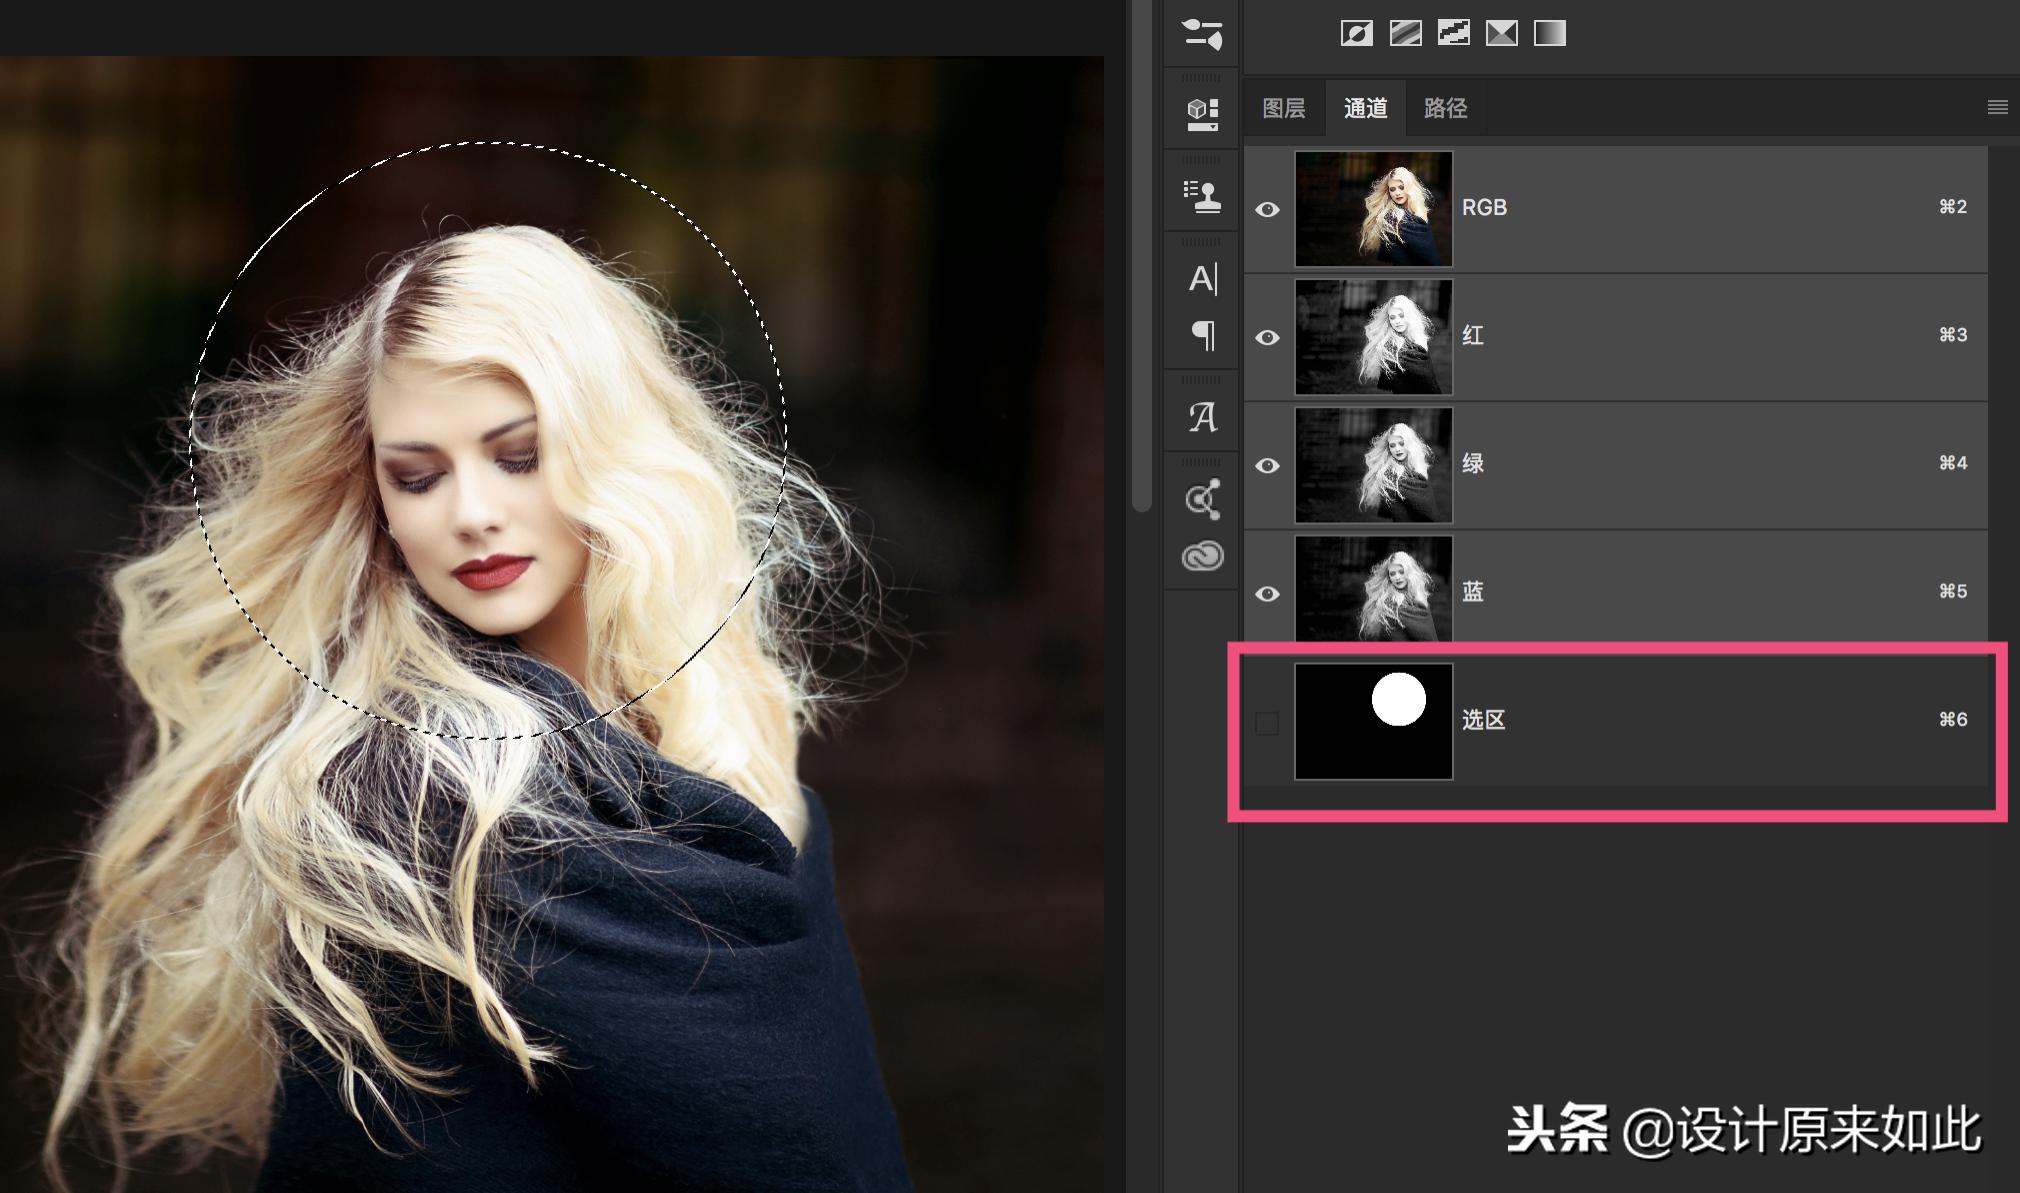Select the 绿 channel thumbnail
The width and height of the screenshot is (2020, 1193).
click(x=1373, y=465)
